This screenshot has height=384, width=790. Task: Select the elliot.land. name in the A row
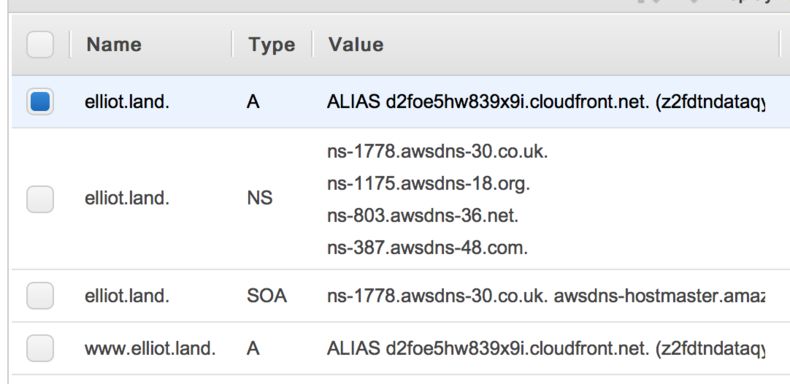point(127,102)
